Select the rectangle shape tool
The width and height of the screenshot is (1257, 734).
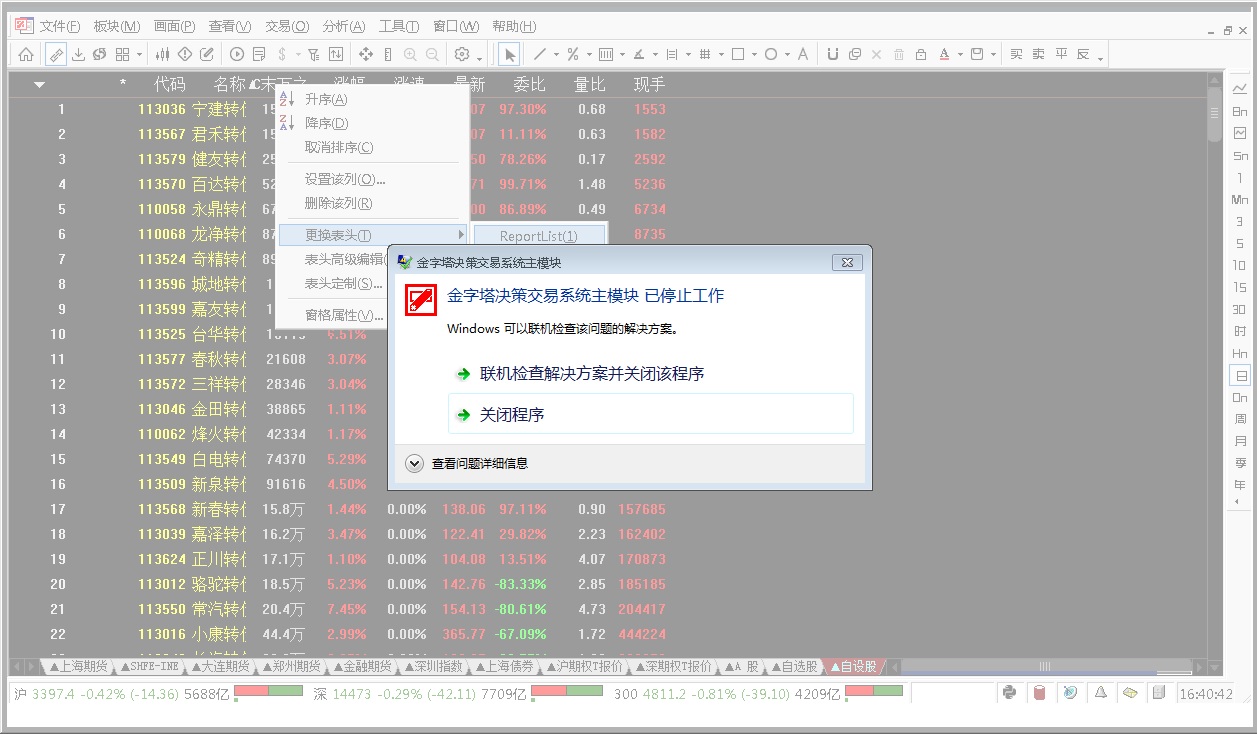pos(738,54)
